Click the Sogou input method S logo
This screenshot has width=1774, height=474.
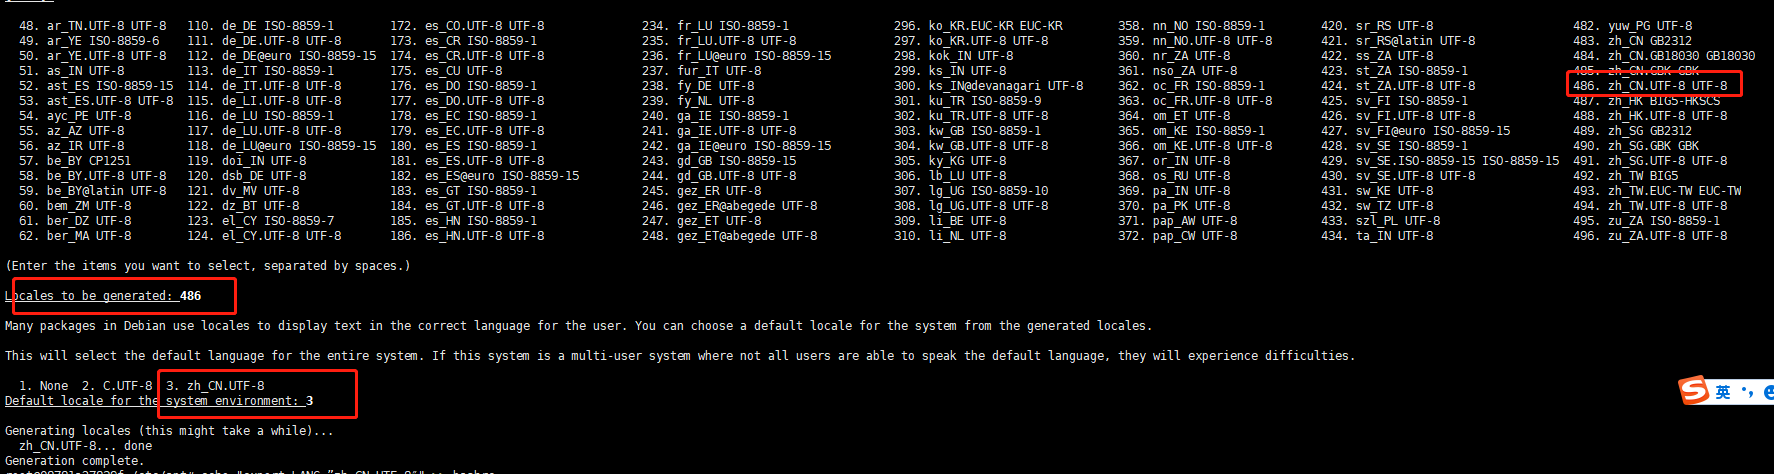1694,390
